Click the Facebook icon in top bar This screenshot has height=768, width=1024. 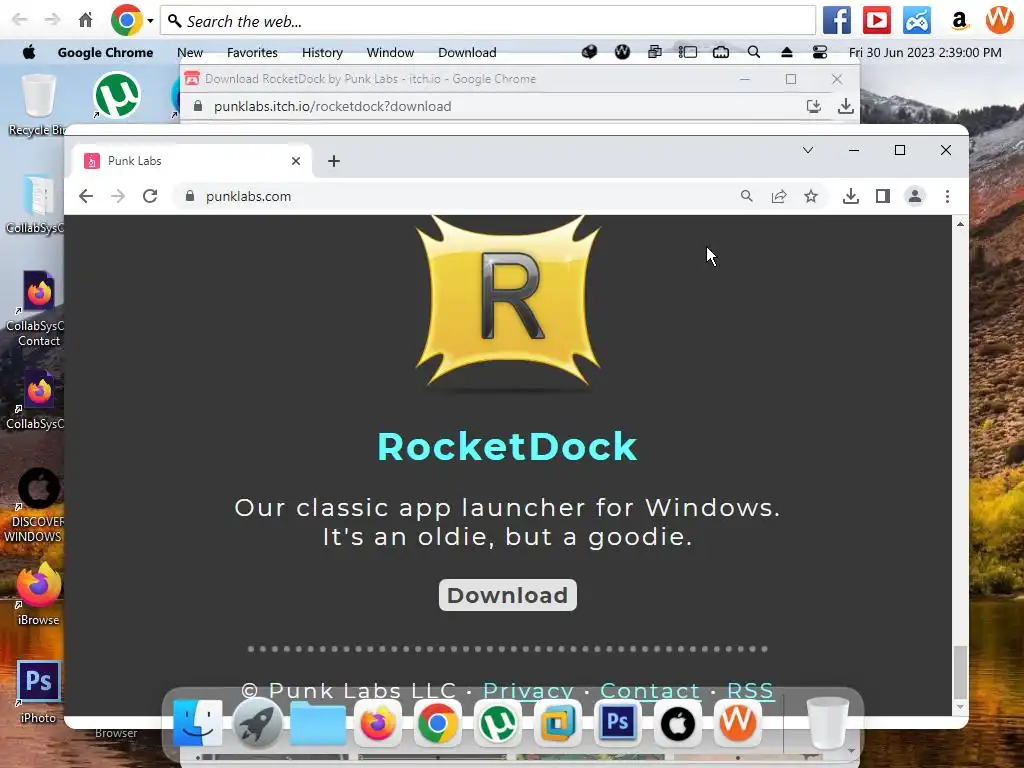837,20
